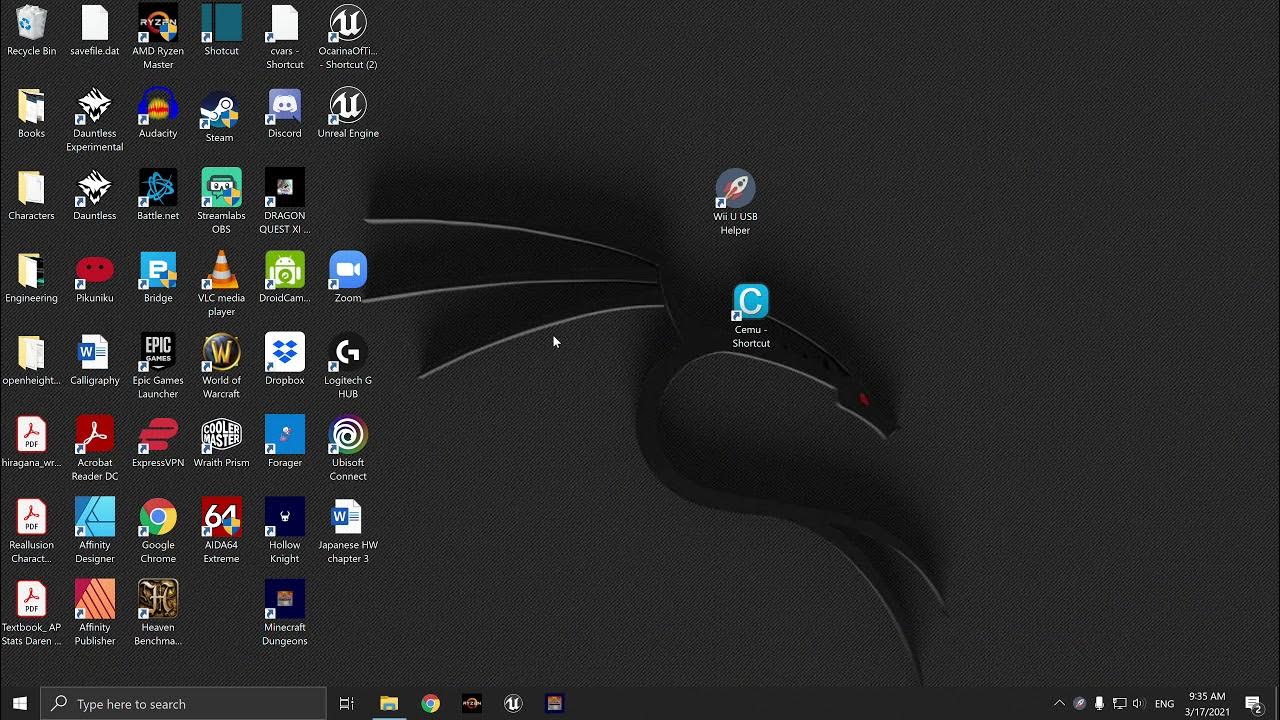Select the Minecraft Dungeons icon
This screenshot has height=720, width=1280.
285,614
